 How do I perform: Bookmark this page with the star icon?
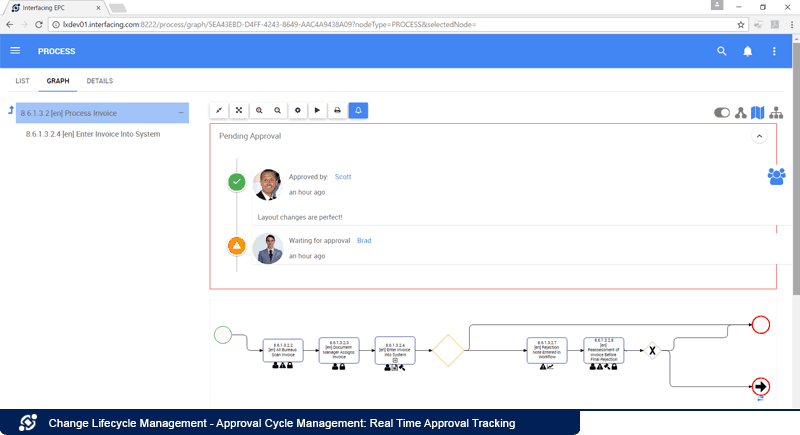[x=740, y=22]
